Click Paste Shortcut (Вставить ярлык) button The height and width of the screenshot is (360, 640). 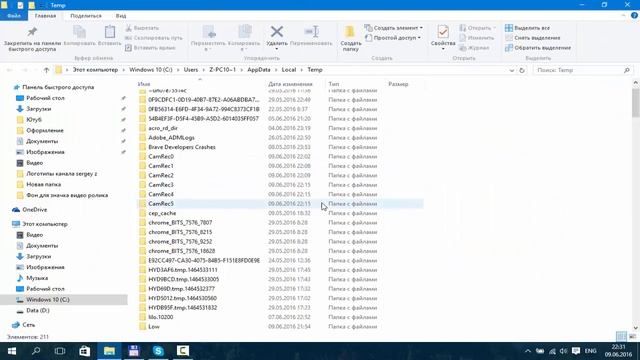tap(150, 48)
